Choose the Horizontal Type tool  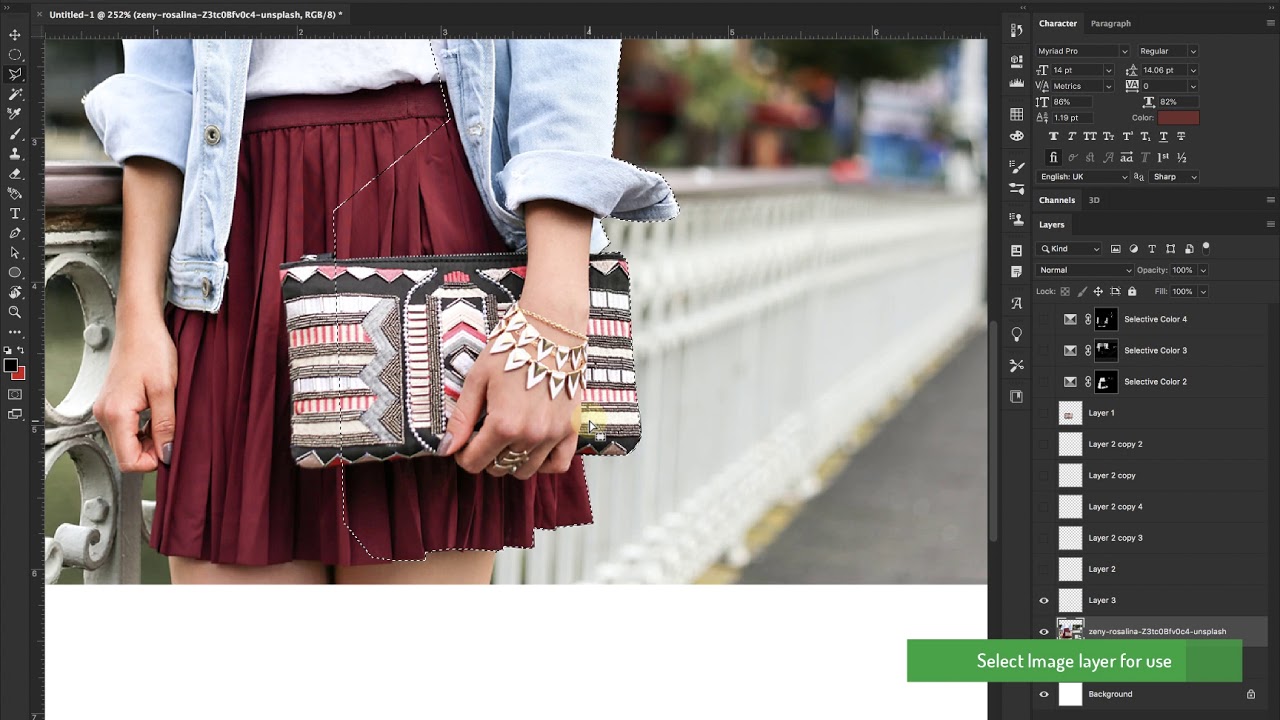[15, 214]
